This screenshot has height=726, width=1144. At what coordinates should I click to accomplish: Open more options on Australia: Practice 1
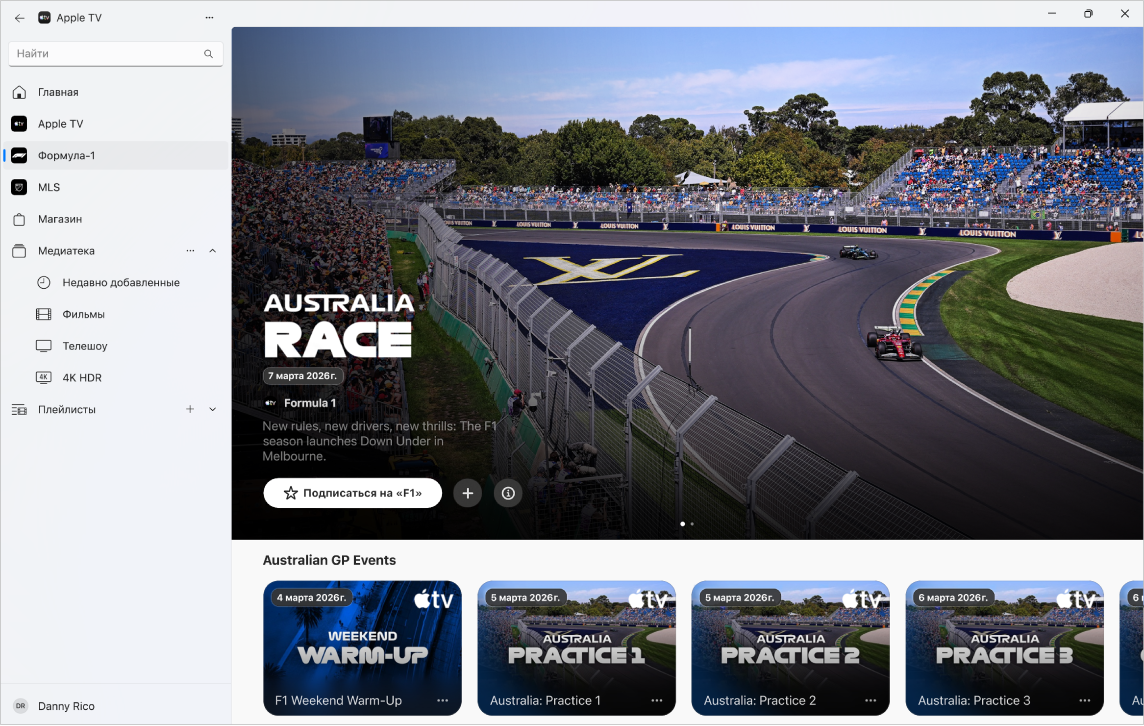[657, 700]
